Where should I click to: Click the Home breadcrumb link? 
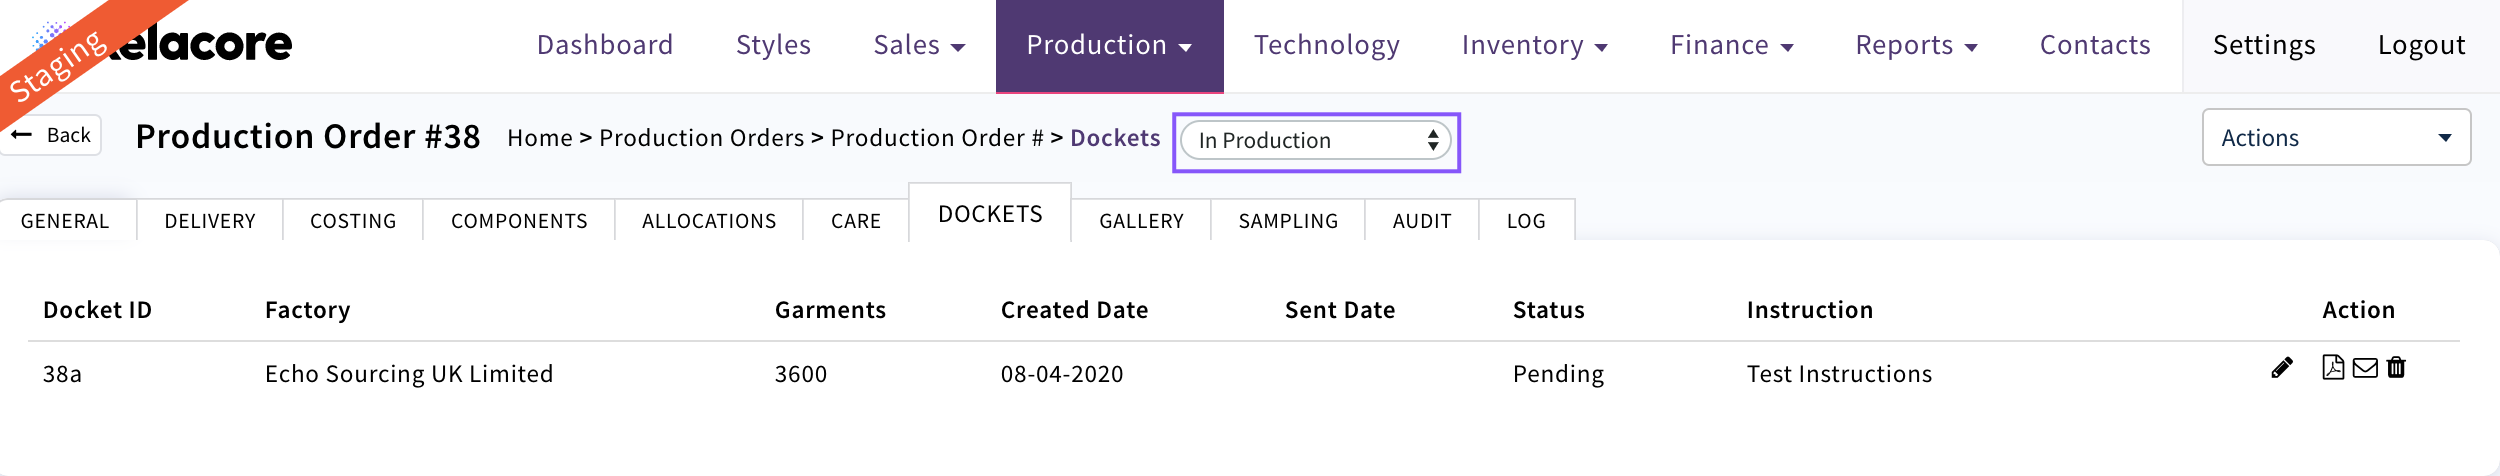click(539, 138)
